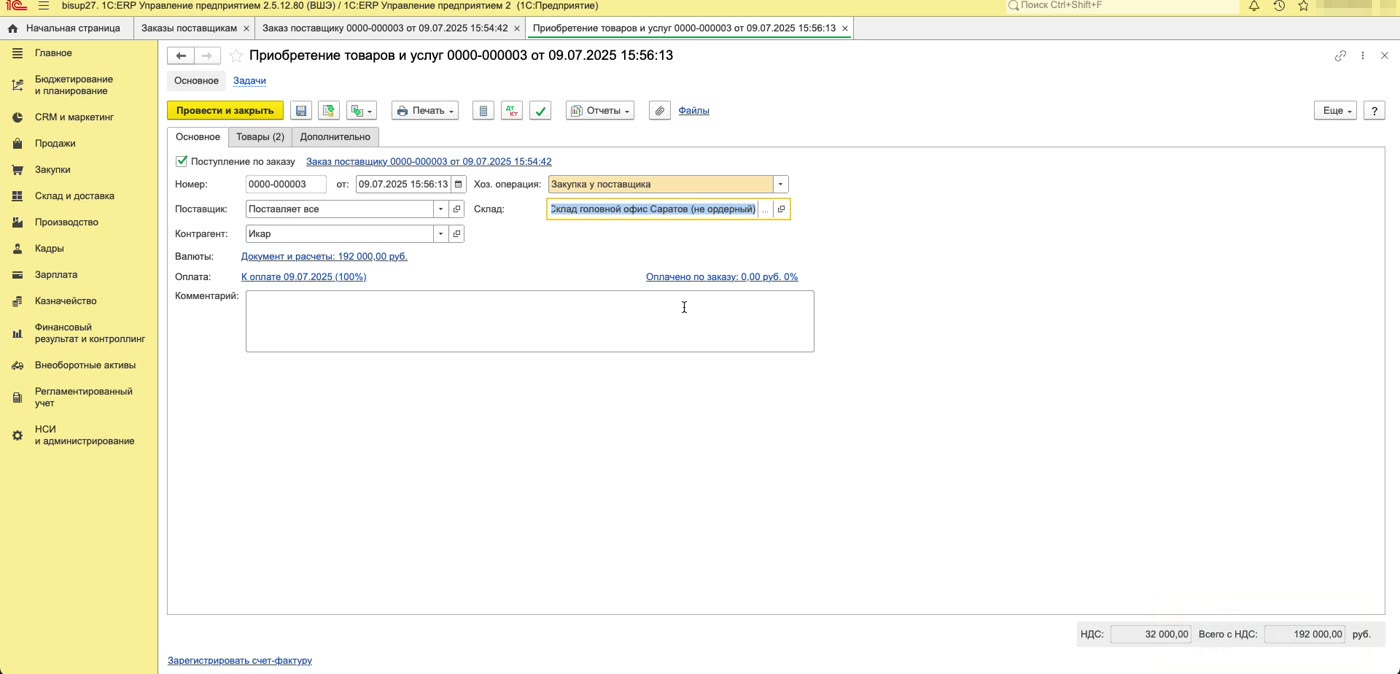The image size is (1400, 674).
Task: Click the post document icon next to save
Action: (328, 111)
